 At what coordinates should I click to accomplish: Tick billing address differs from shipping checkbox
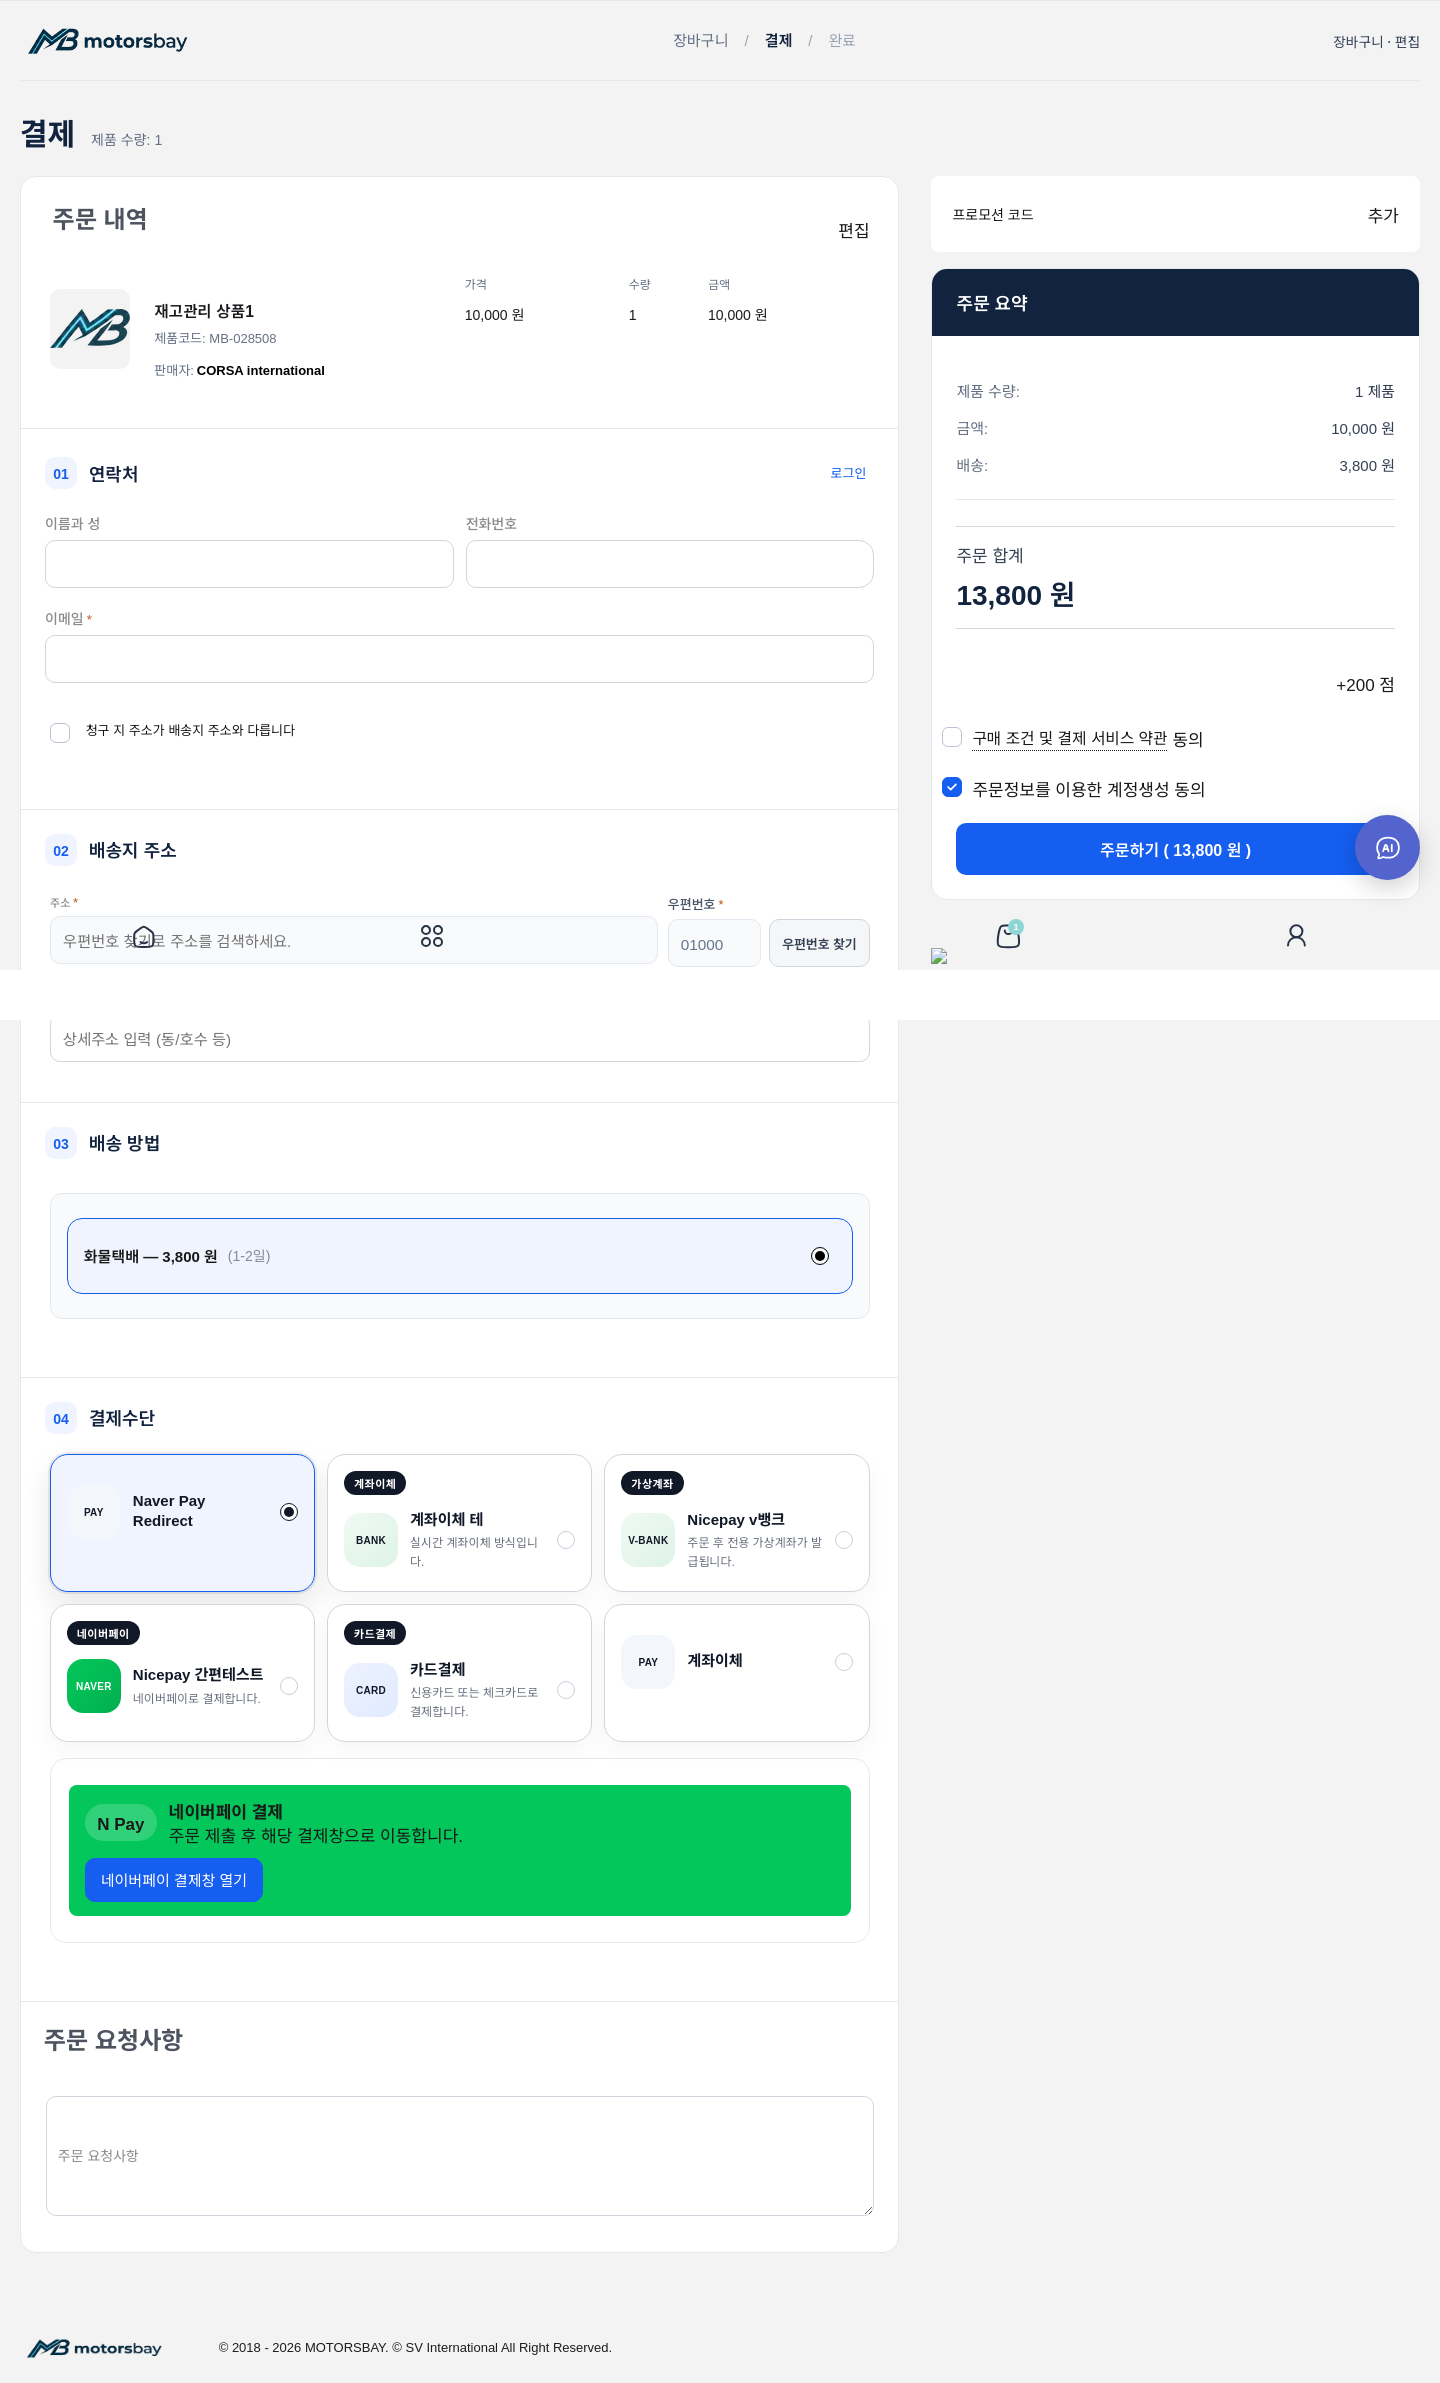tap(60, 732)
